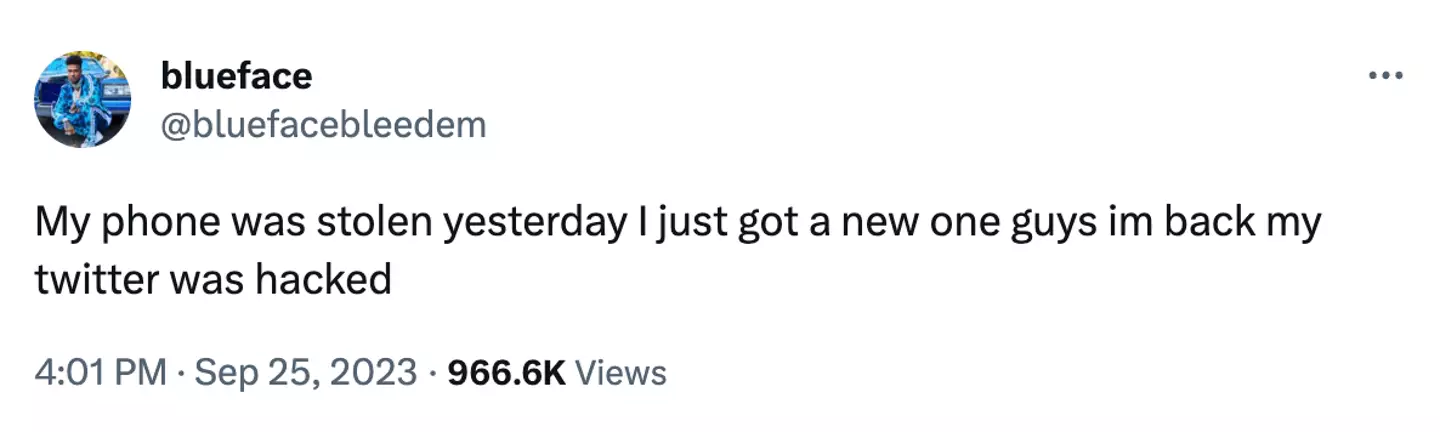Open the three-dot more options menu
Viewport: 1440px width, 432px height.
click(x=1387, y=76)
